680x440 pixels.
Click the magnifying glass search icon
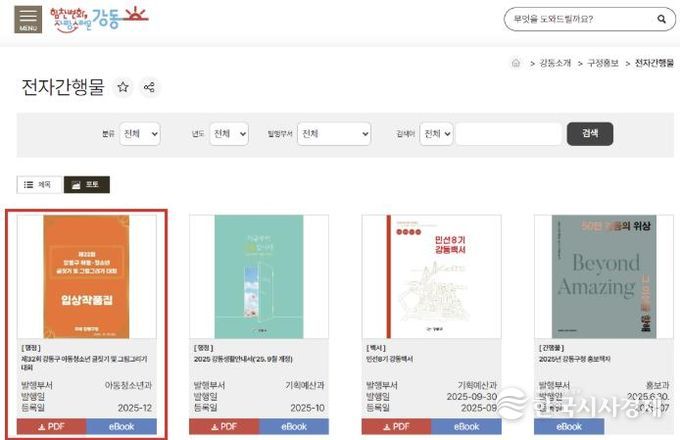pyautogui.click(x=661, y=19)
